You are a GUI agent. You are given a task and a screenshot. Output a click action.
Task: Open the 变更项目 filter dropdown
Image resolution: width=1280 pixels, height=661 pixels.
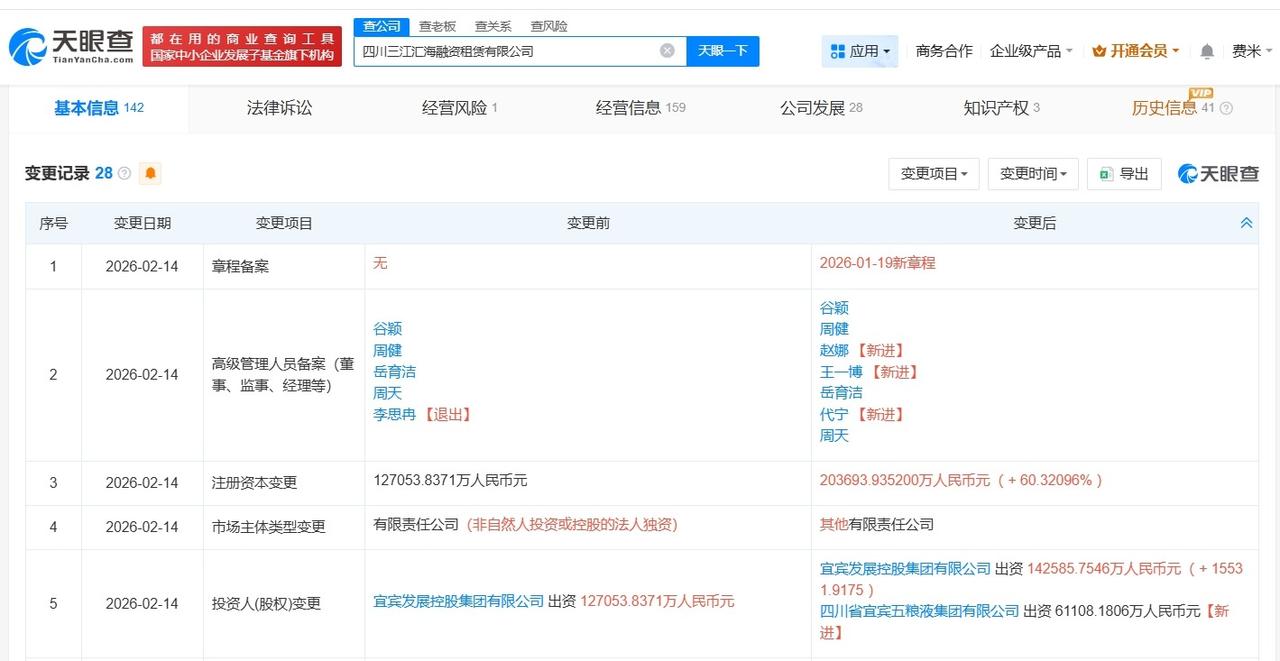[x=933, y=173]
